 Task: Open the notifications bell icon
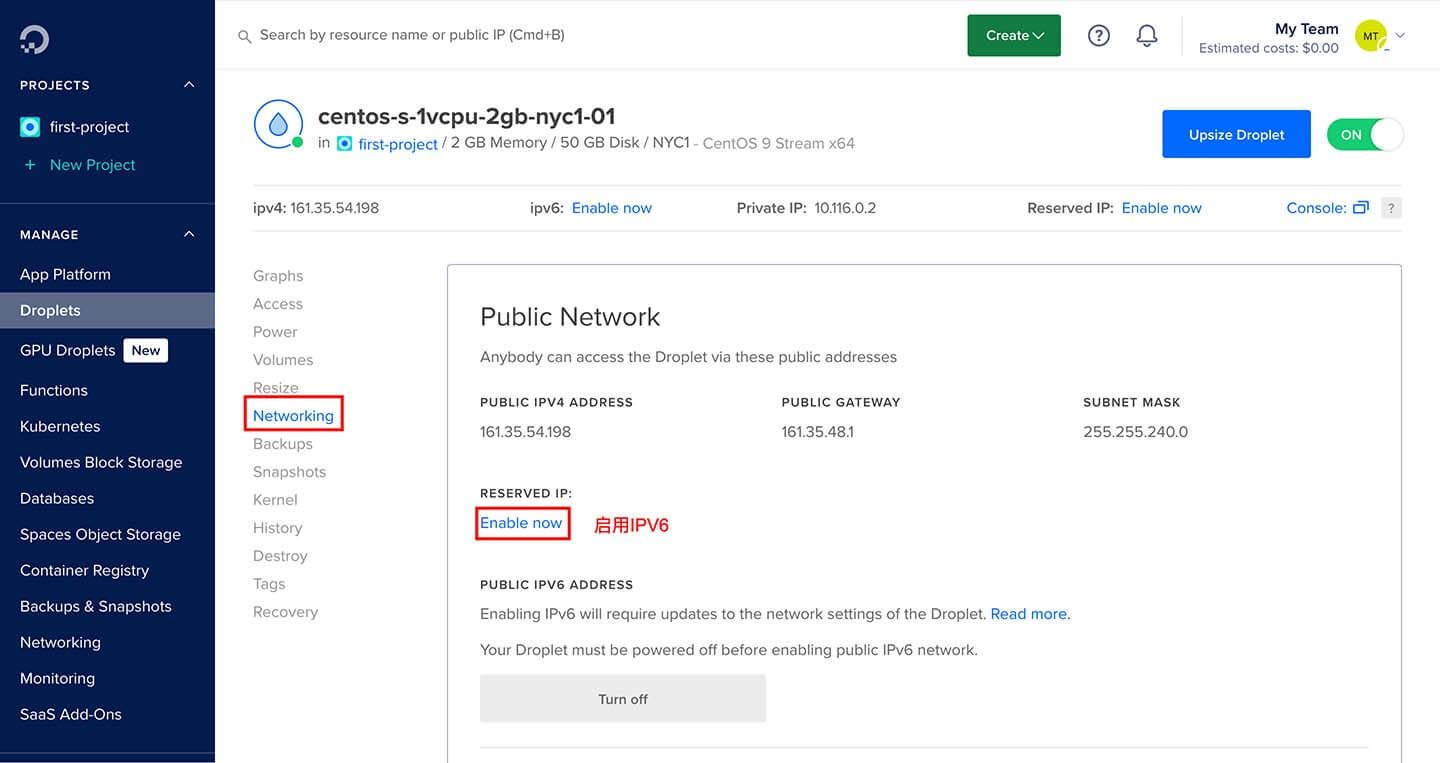1147,36
